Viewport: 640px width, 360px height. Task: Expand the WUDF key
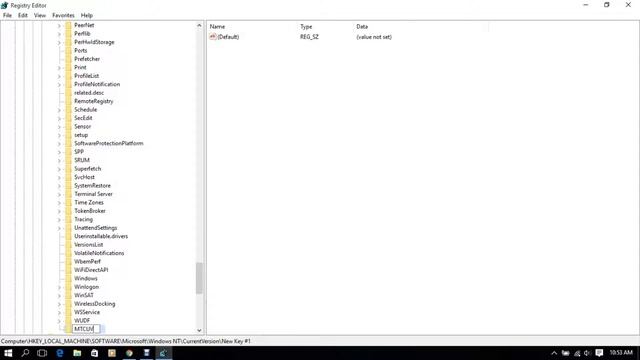(x=59, y=321)
